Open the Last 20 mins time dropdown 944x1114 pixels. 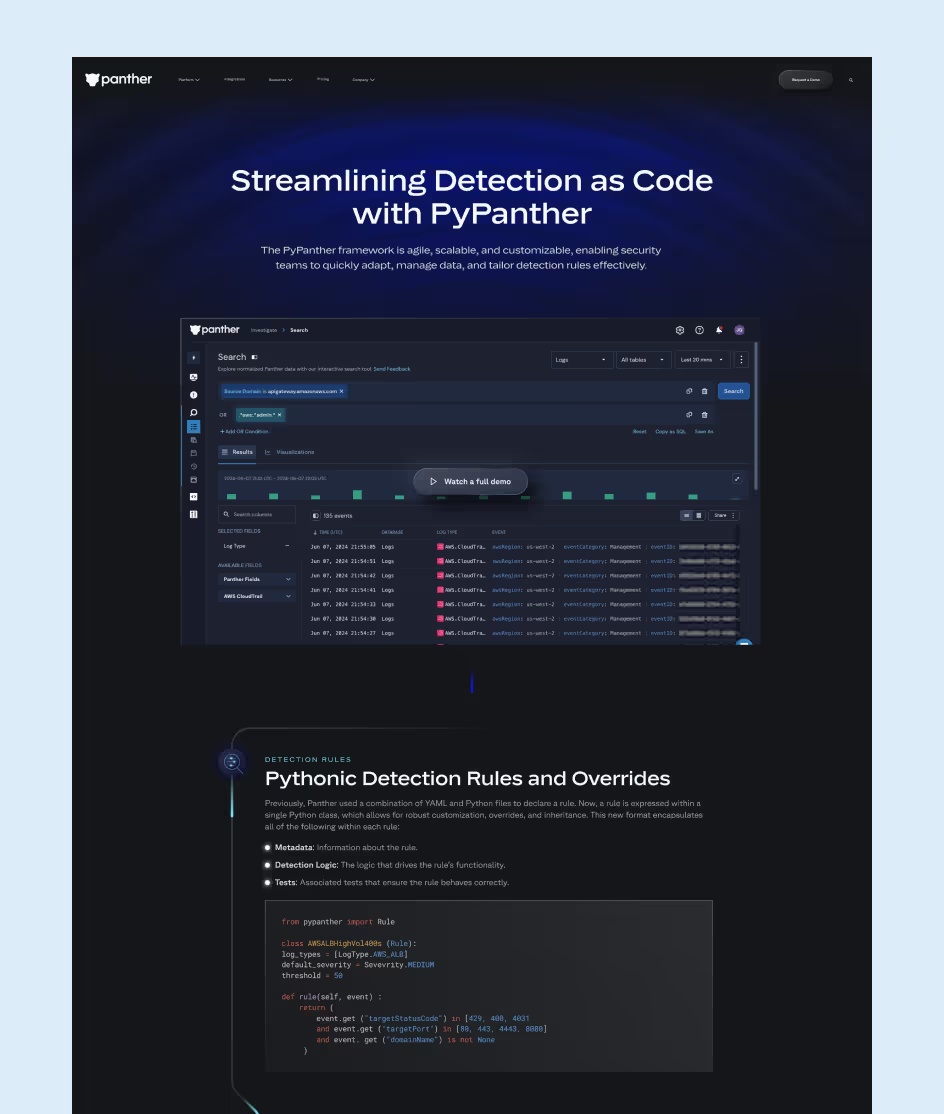pyautogui.click(x=702, y=359)
